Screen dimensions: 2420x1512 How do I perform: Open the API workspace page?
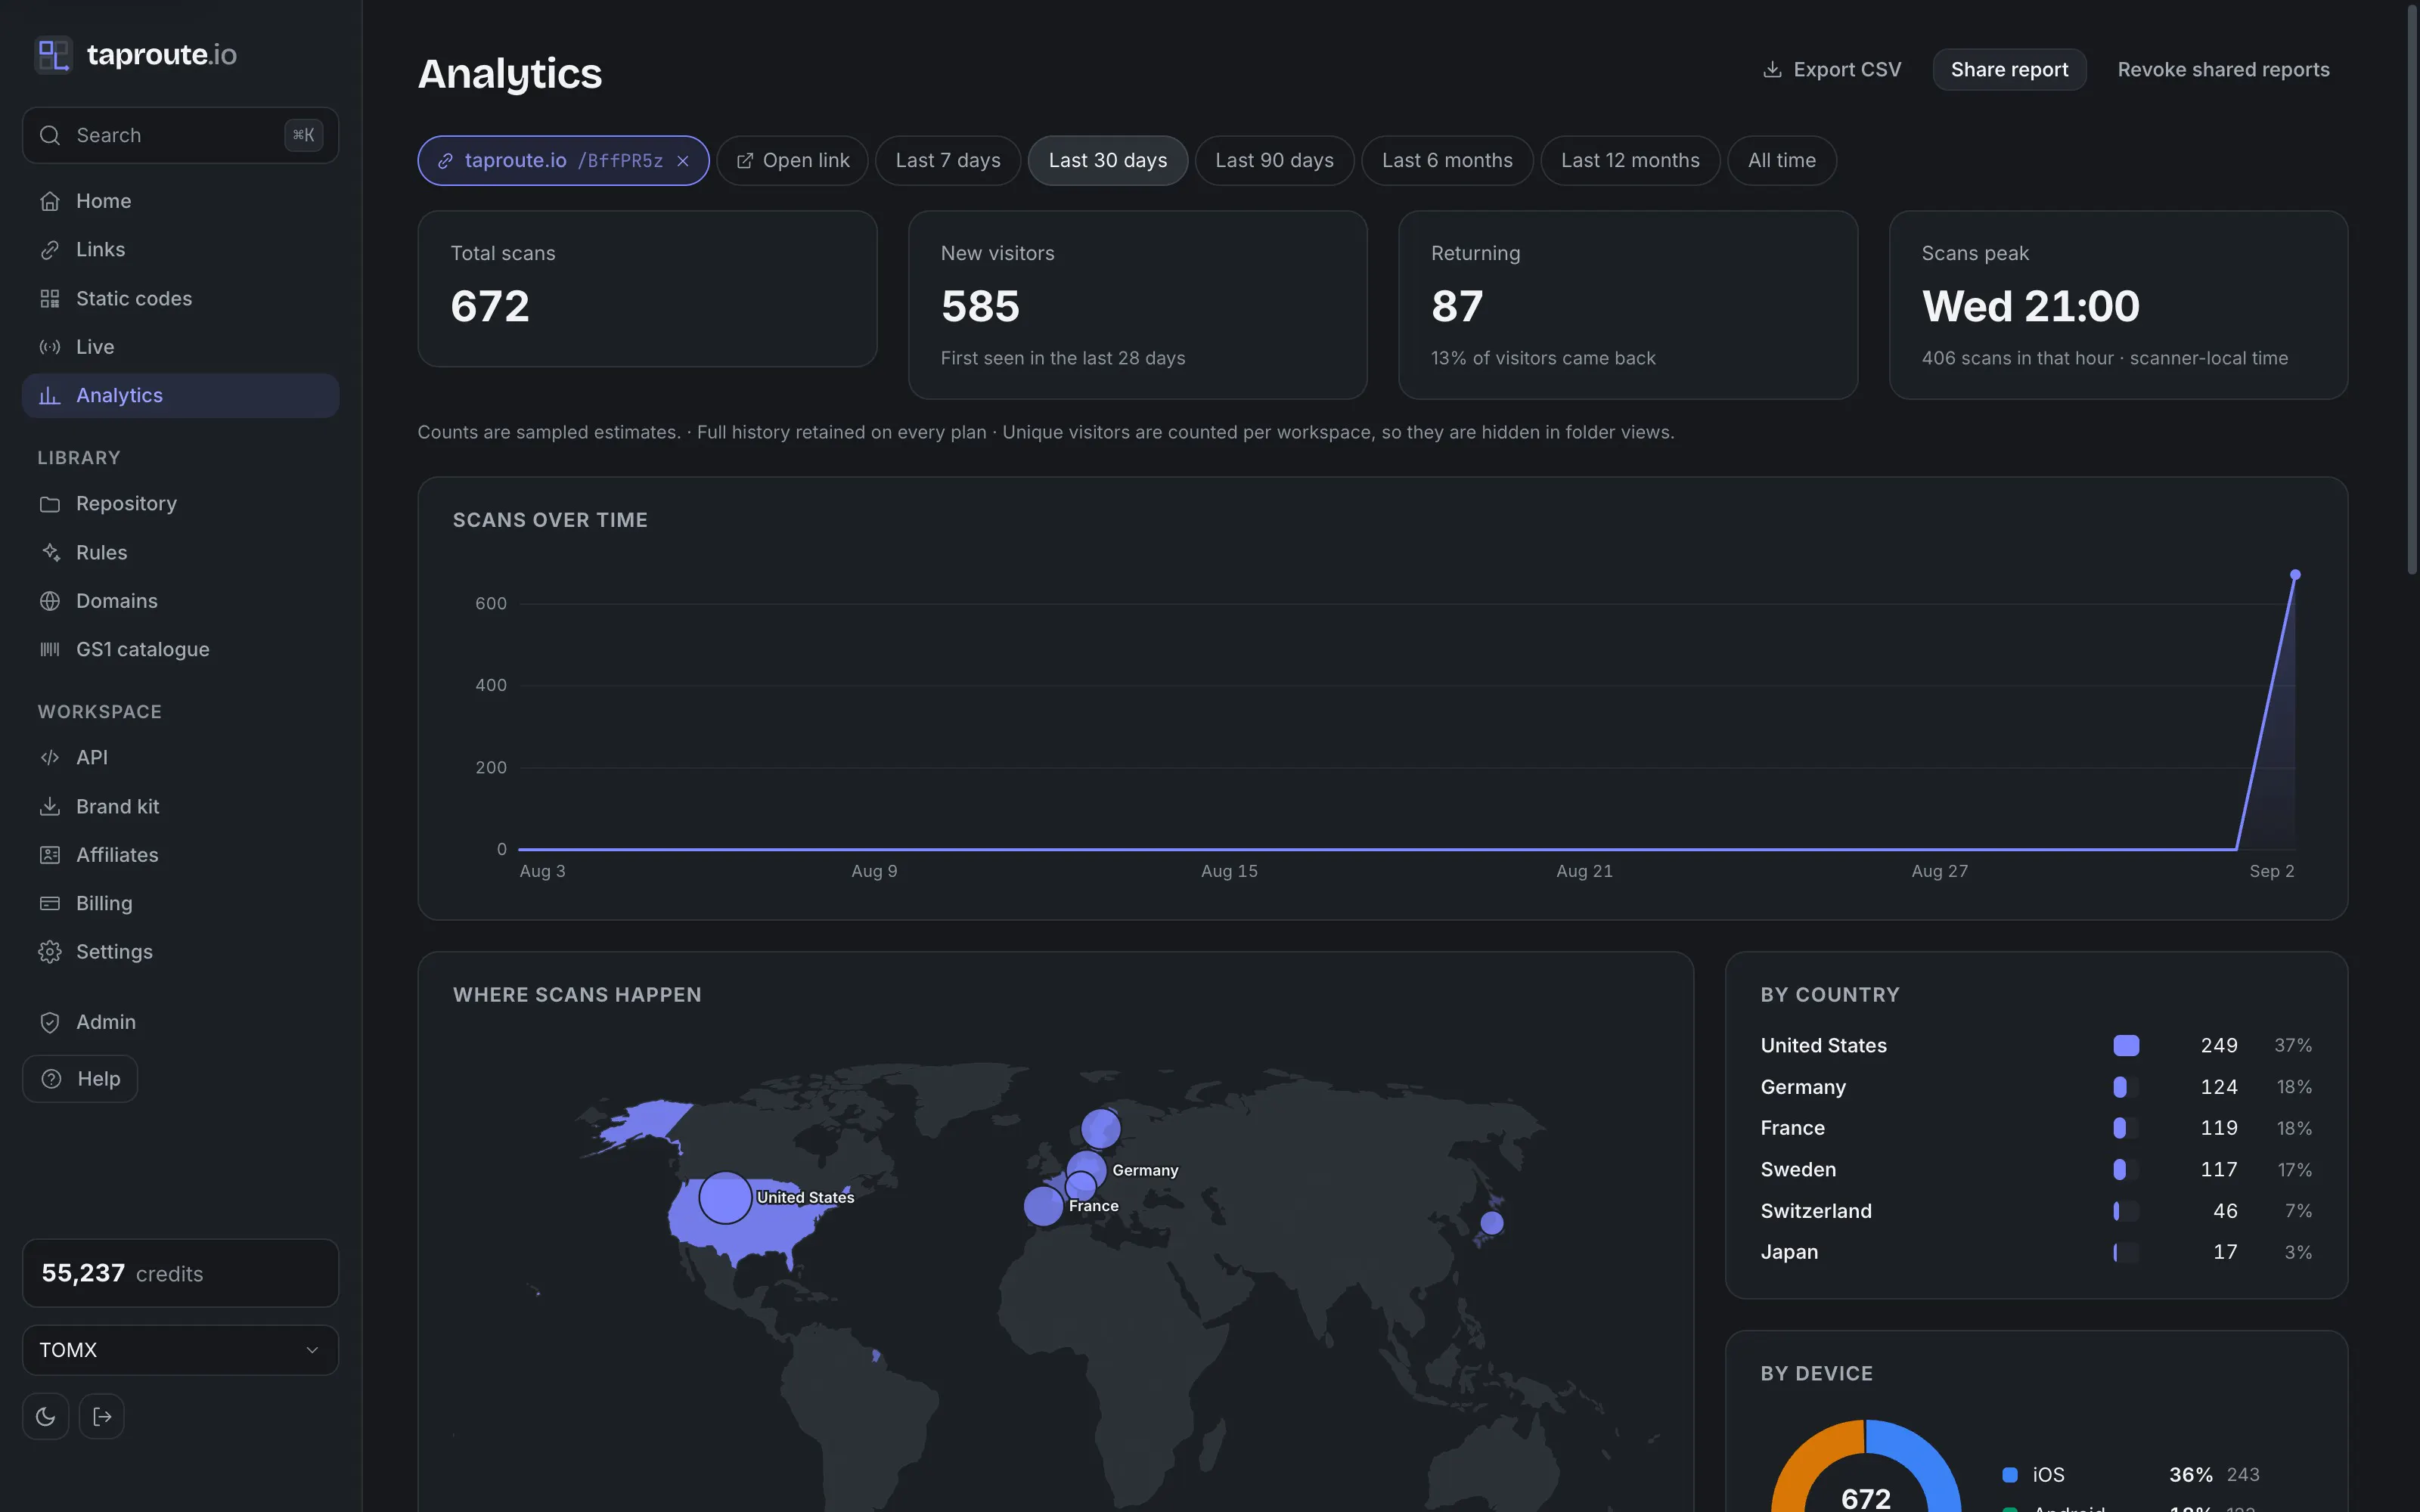coord(180,758)
